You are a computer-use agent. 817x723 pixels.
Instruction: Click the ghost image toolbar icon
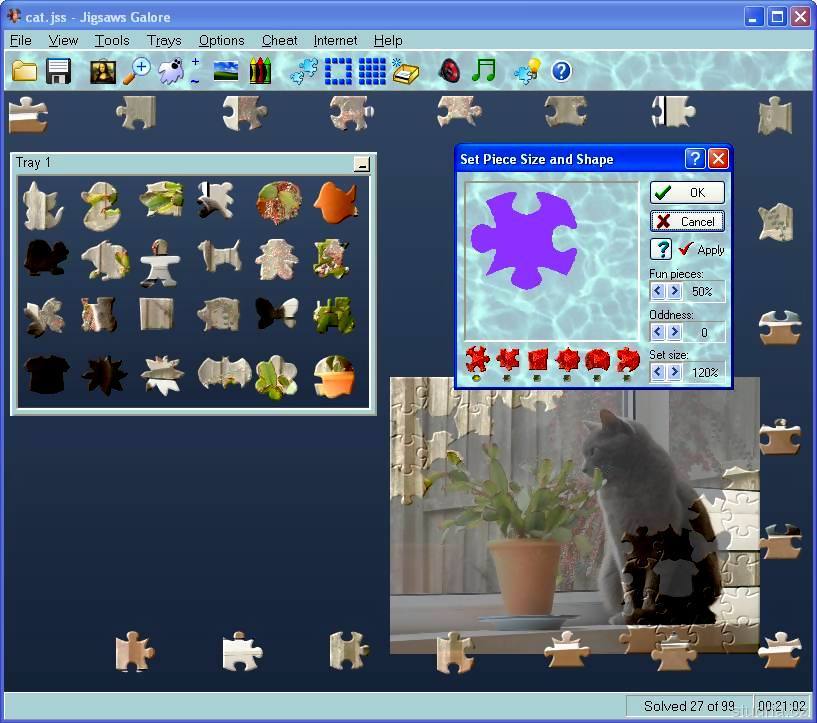[171, 71]
